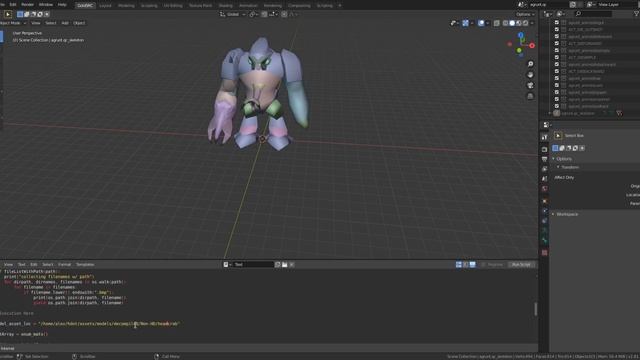Toggle viewport overlays display
Screen dimensions: 640x360
(481, 23)
